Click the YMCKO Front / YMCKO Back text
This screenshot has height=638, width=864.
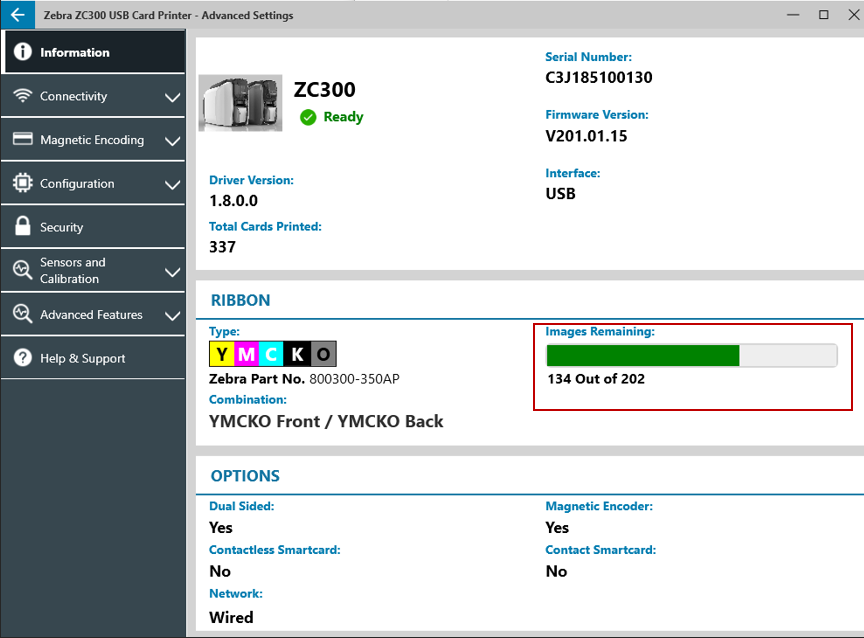[x=326, y=421]
